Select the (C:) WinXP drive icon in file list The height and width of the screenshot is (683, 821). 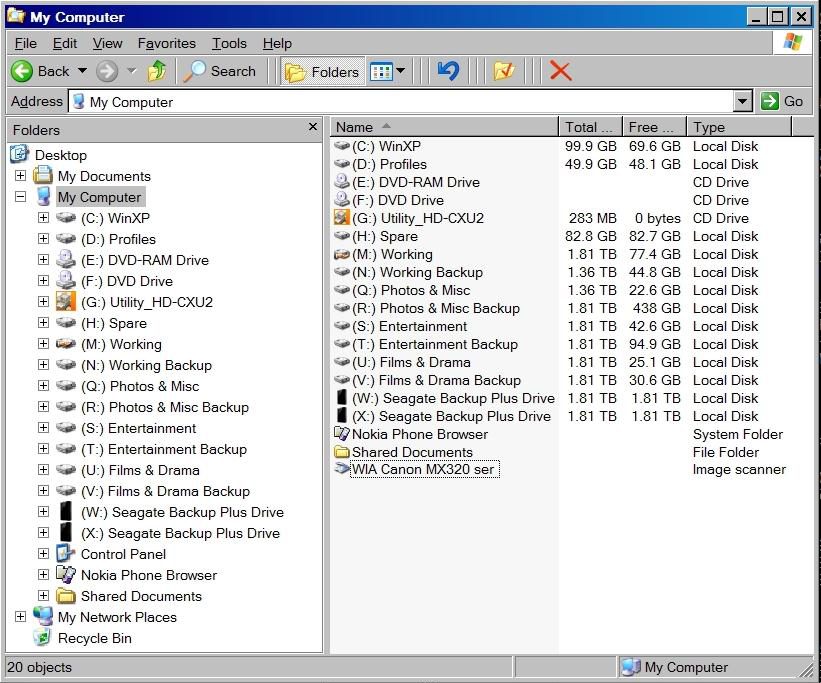[342, 146]
